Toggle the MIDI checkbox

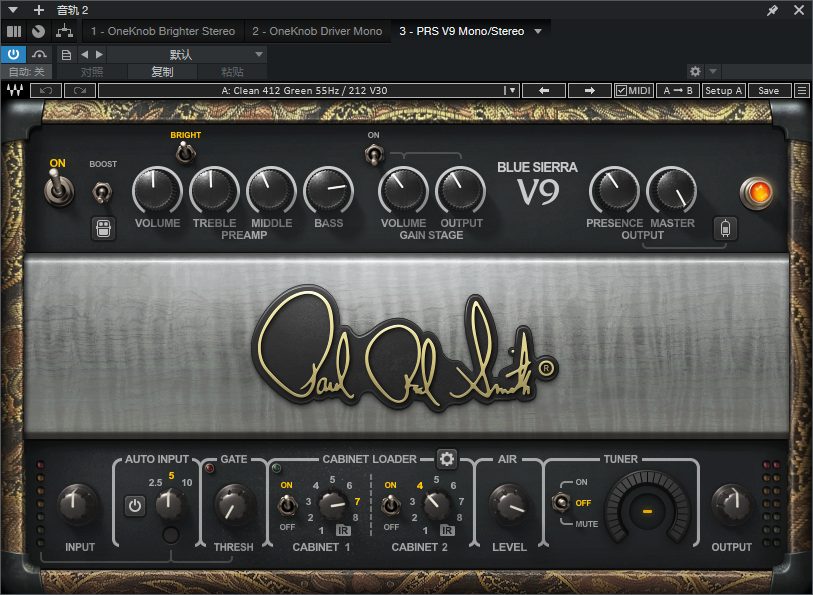coord(621,91)
